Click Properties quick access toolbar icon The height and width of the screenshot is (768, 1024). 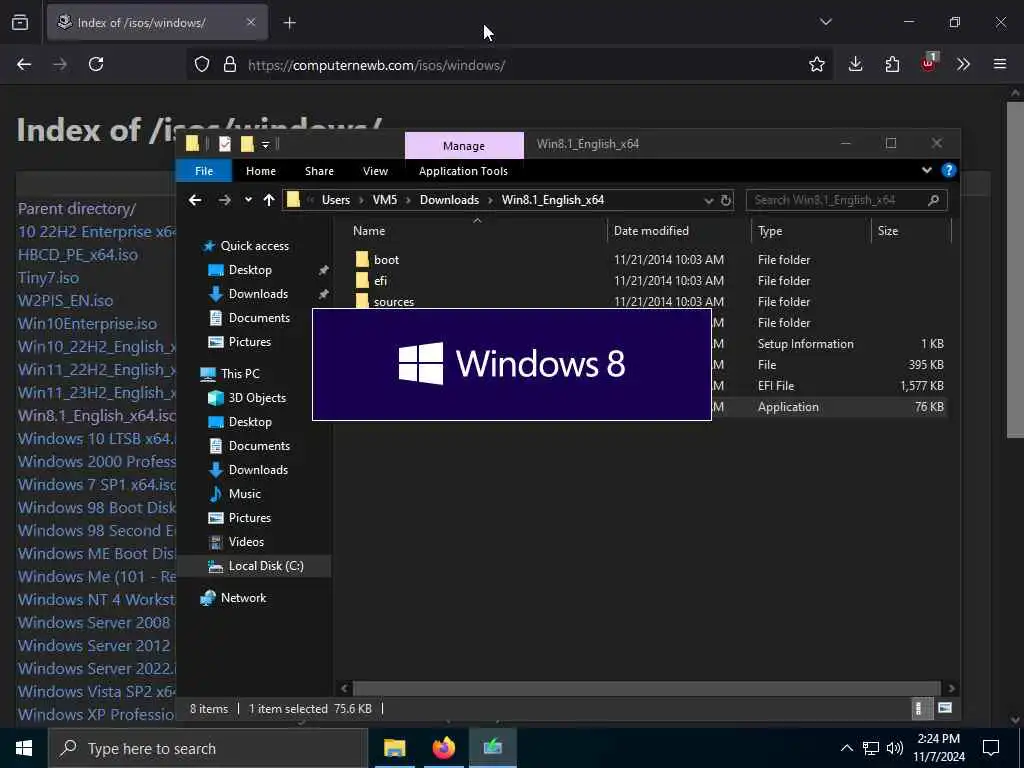[x=225, y=144]
